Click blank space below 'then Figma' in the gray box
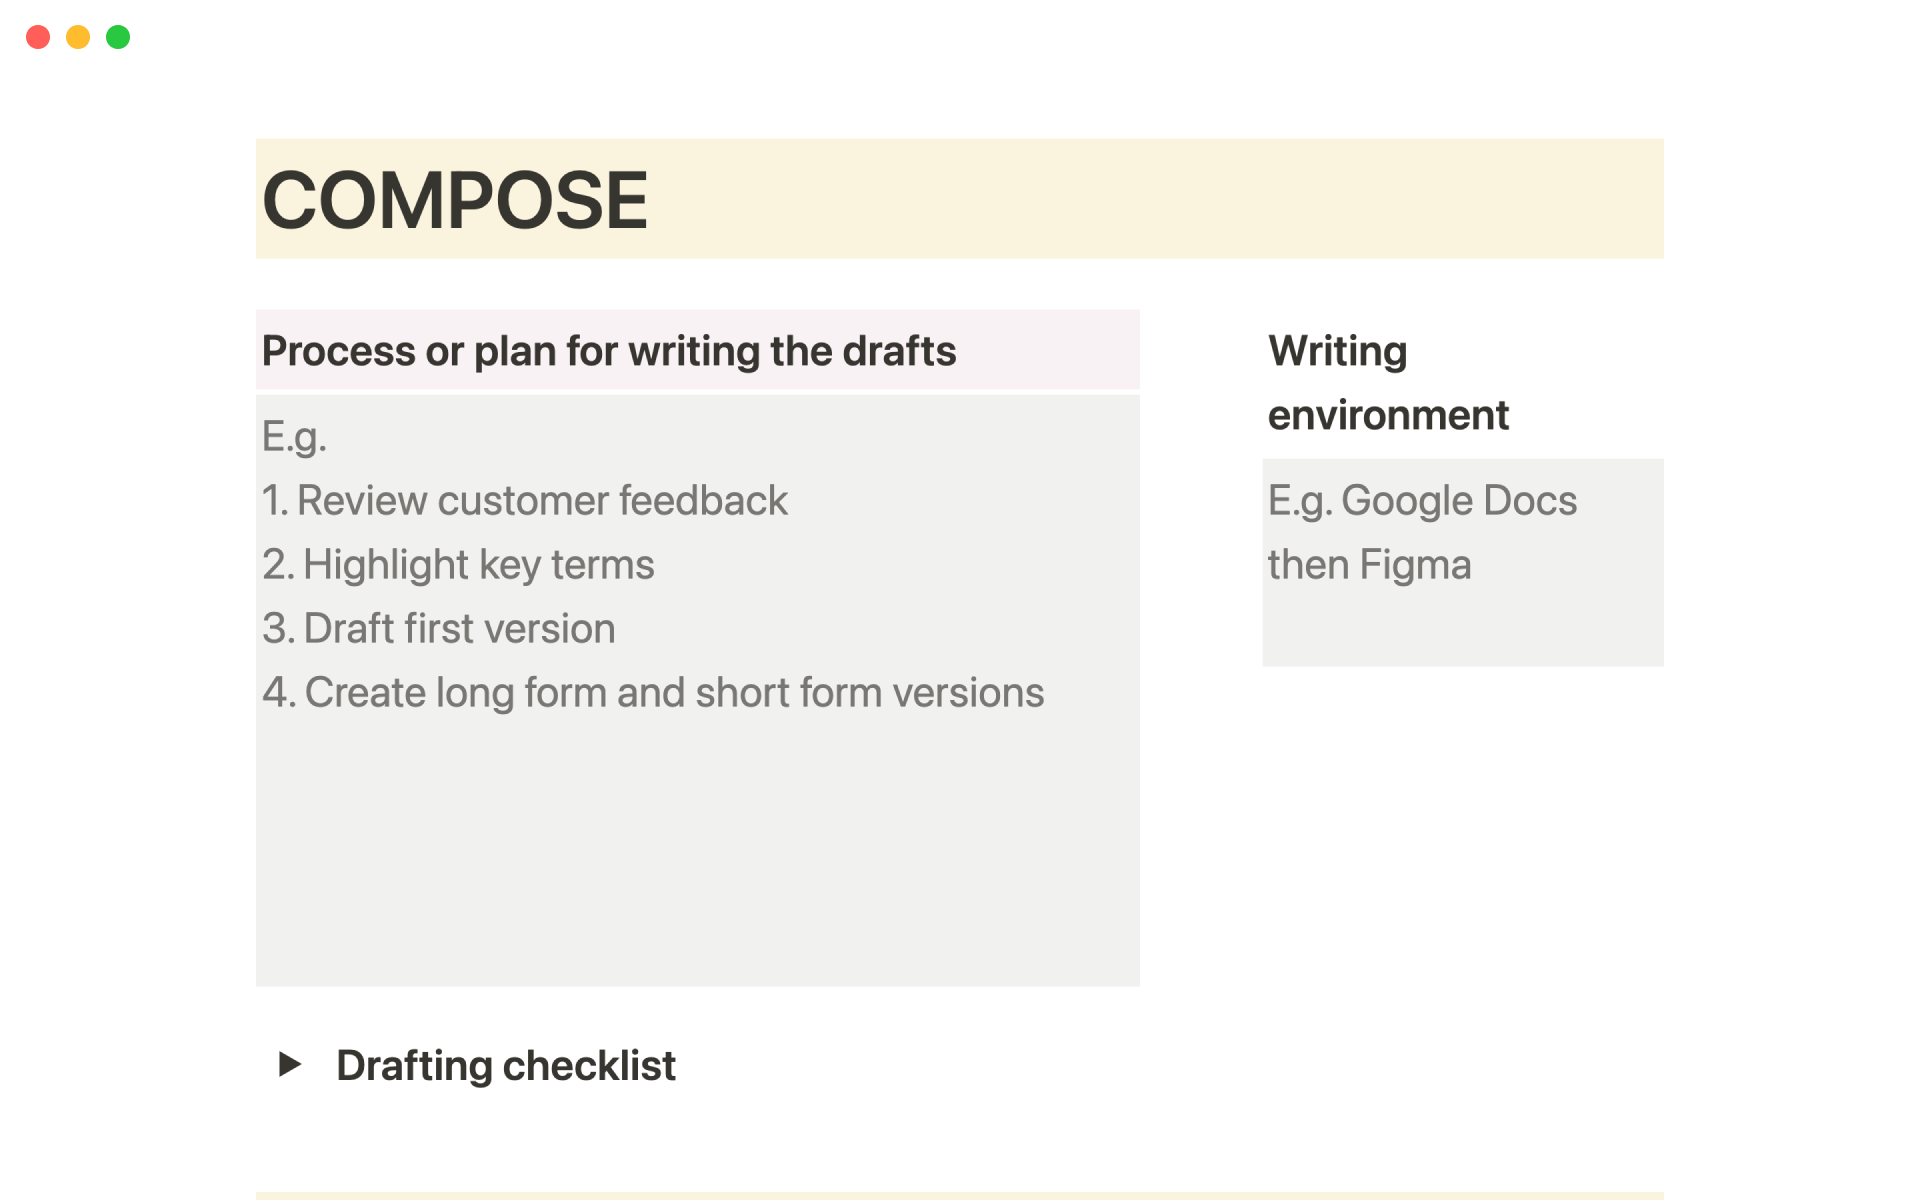 (x=1462, y=628)
